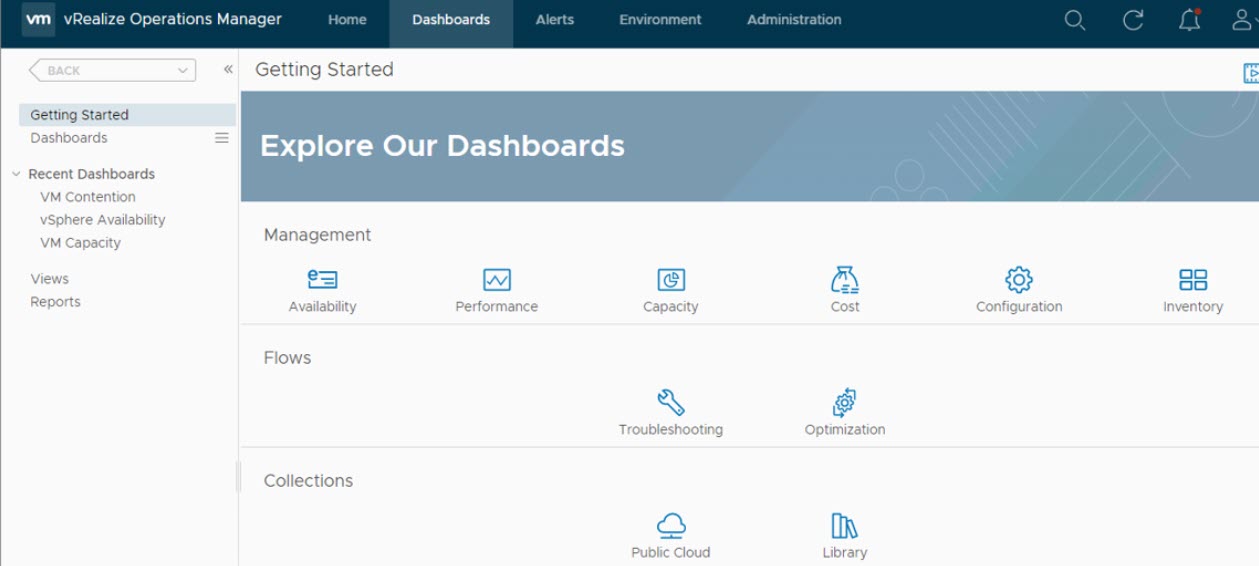Open the Availability dashboard icon
Viewport: 1259px width, 566px height.
click(322, 280)
